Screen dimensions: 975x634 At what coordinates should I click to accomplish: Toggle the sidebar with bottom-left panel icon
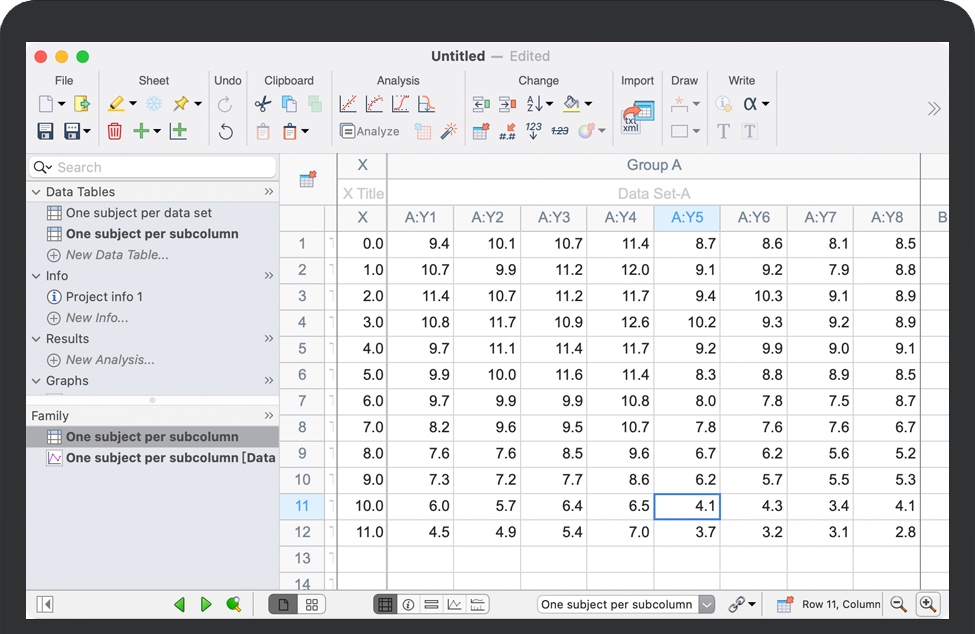pos(45,604)
